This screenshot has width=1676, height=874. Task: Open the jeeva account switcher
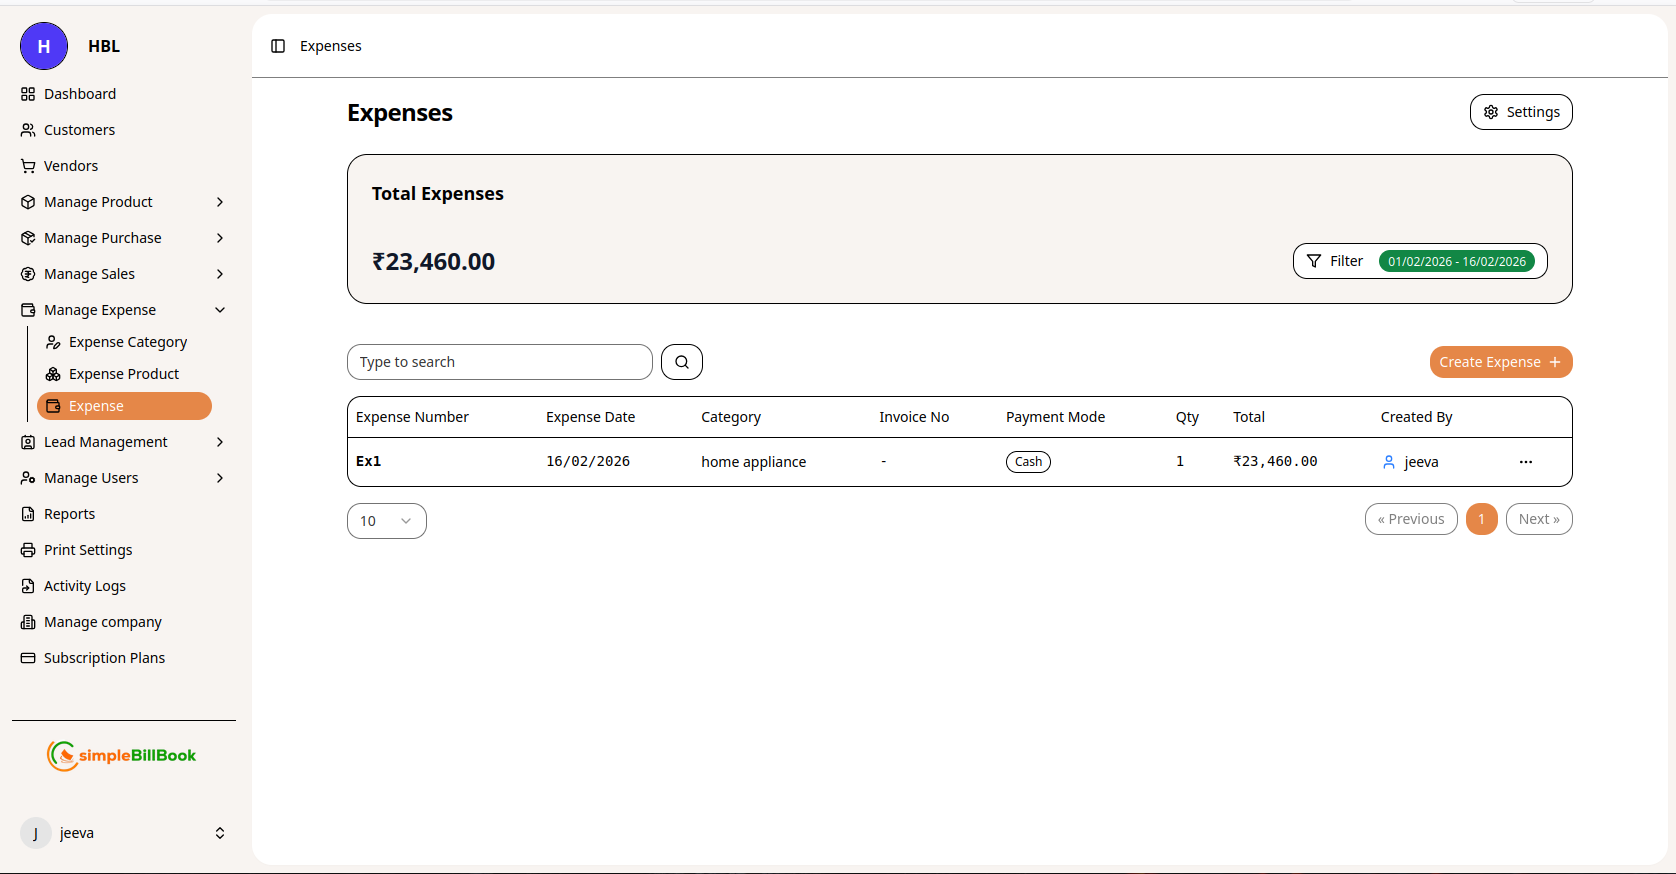pos(219,833)
